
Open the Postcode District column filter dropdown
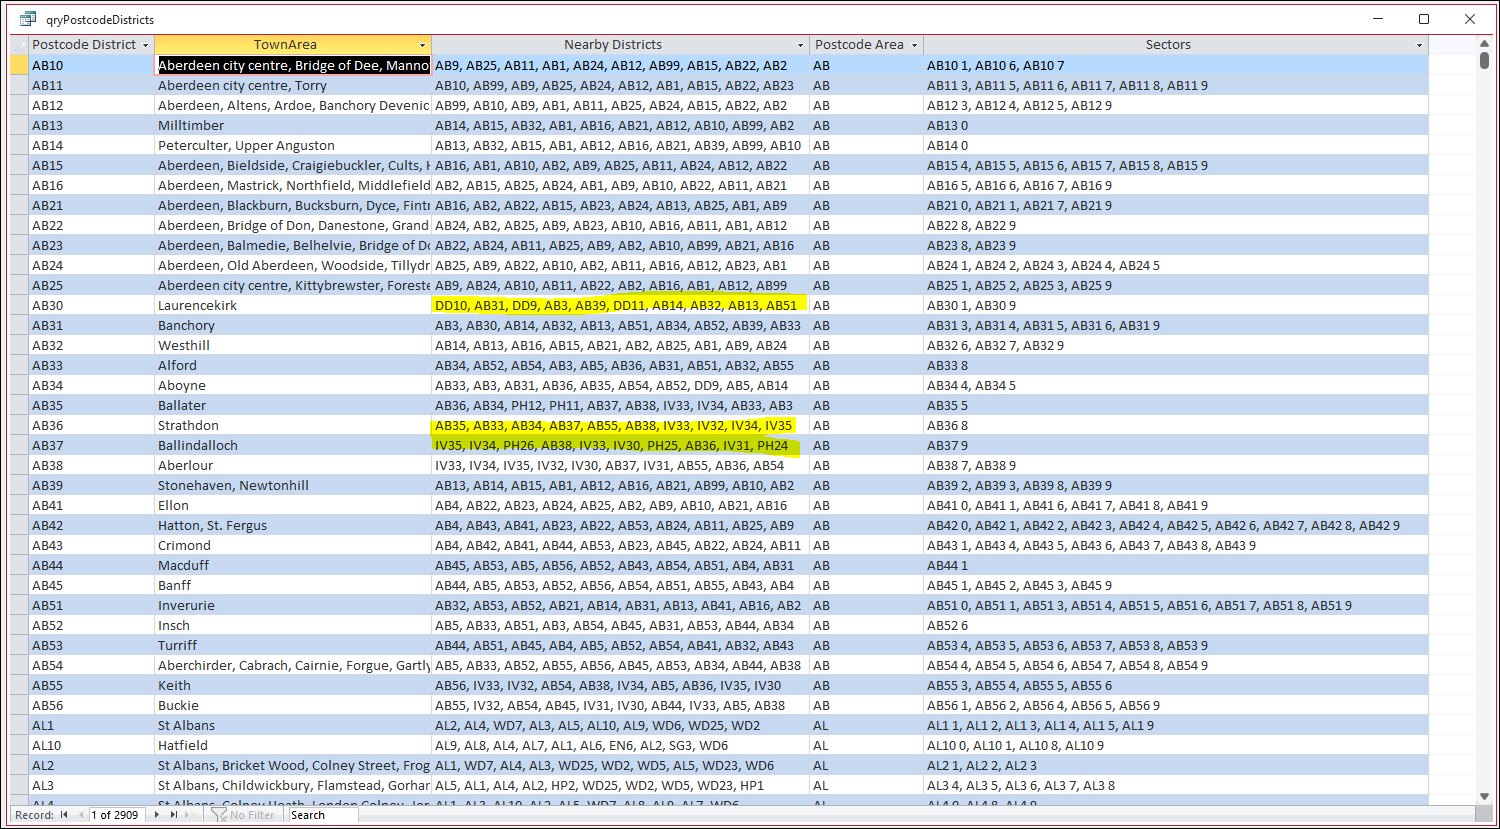click(x=146, y=45)
